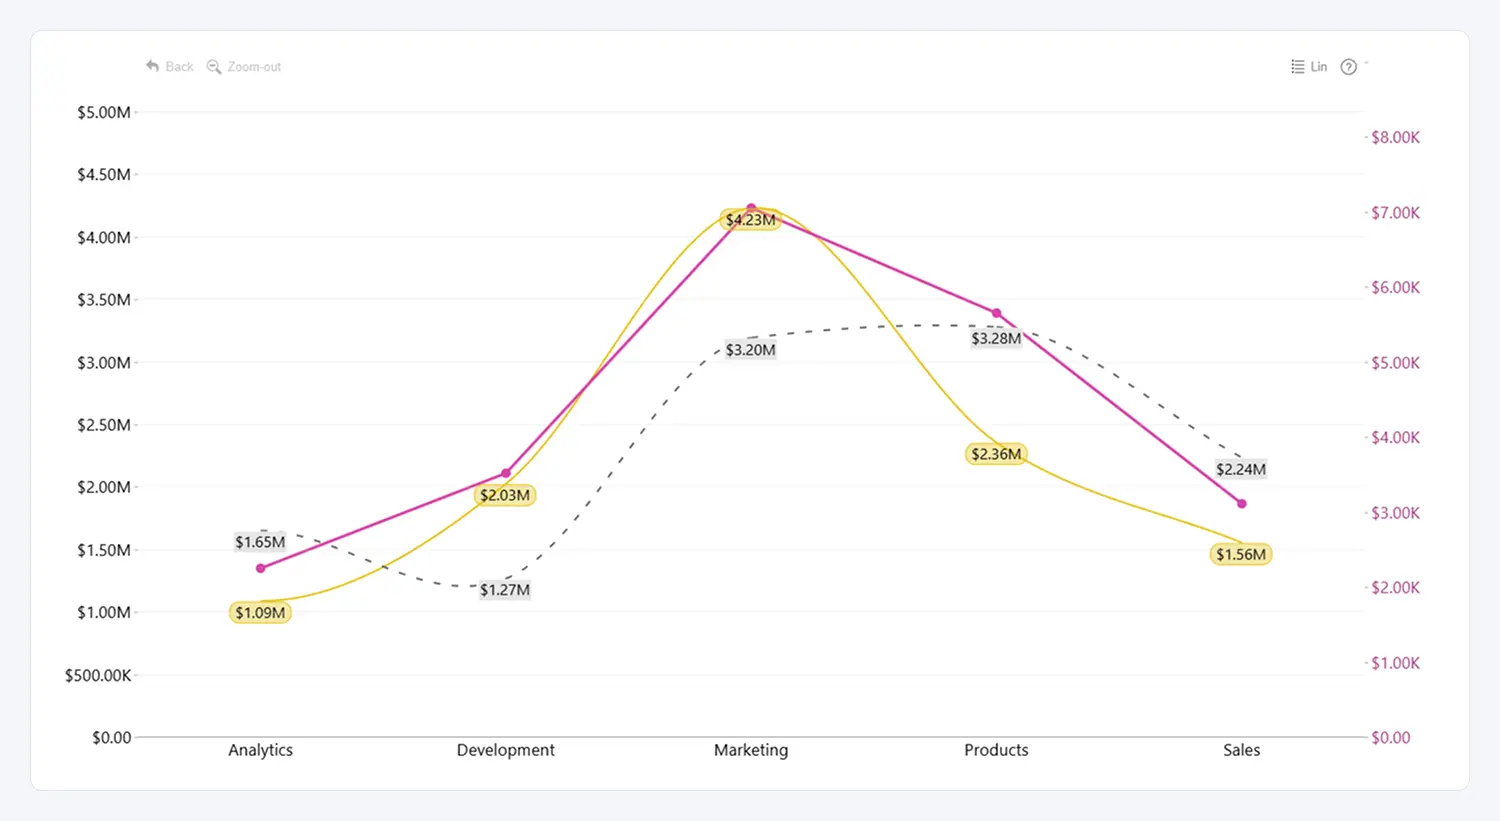Click the magenta data point above Analytics
Viewport: 1500px width, 821px height.
coord(261,568)
